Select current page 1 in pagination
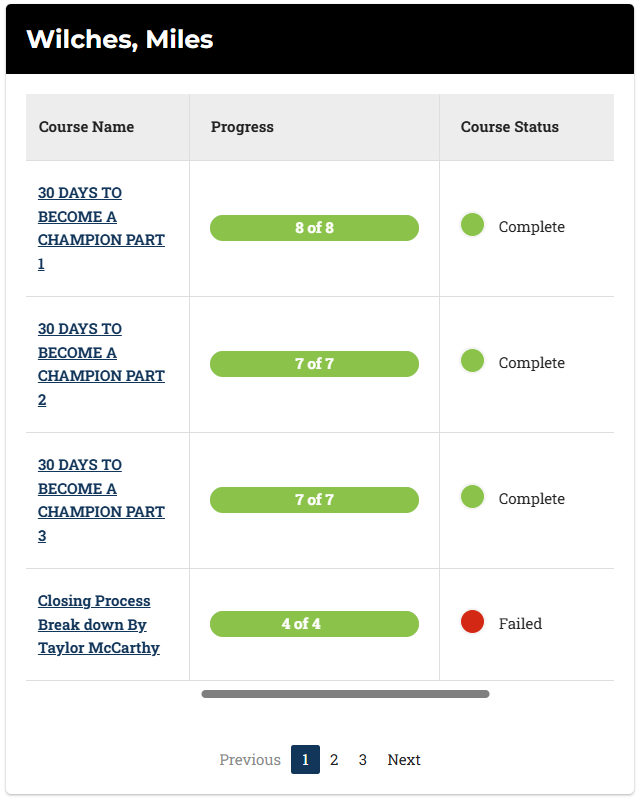Viewport: 642px width, 801px height. 306,760
